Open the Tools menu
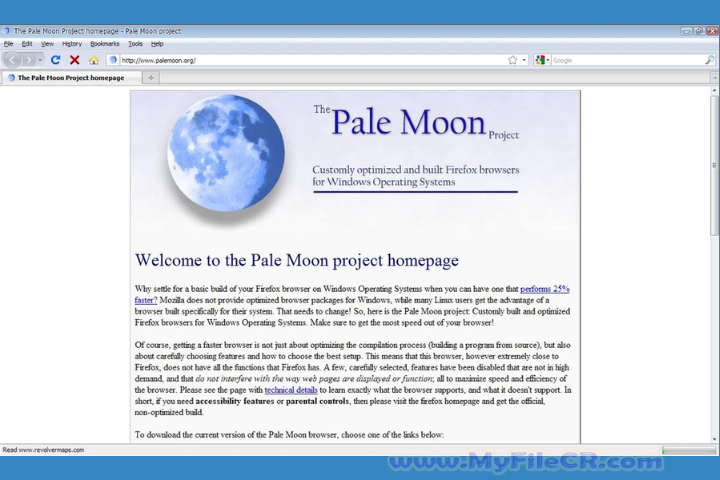 pos(135,44)
